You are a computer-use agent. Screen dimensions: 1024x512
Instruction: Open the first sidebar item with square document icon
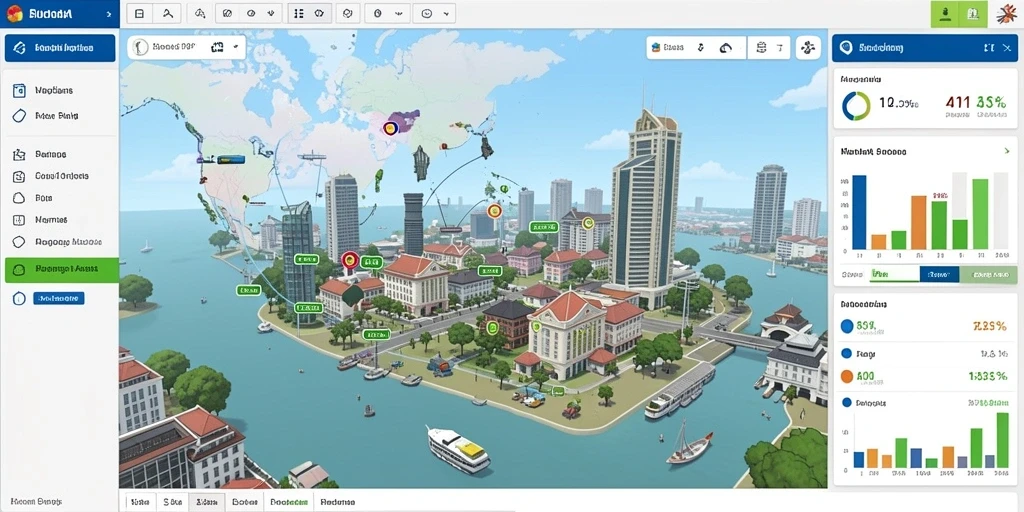click(59, 91)
